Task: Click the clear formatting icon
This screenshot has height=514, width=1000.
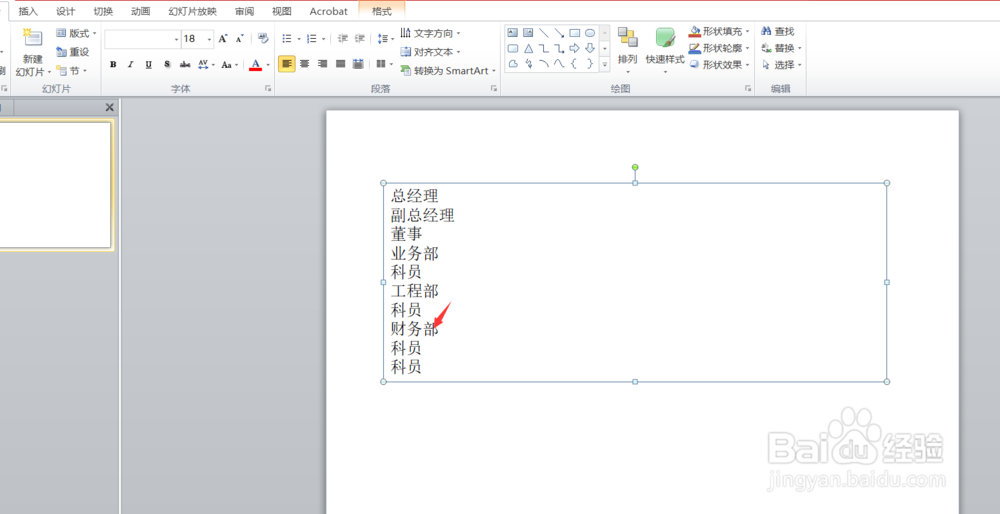Action: tap(263, 39)
